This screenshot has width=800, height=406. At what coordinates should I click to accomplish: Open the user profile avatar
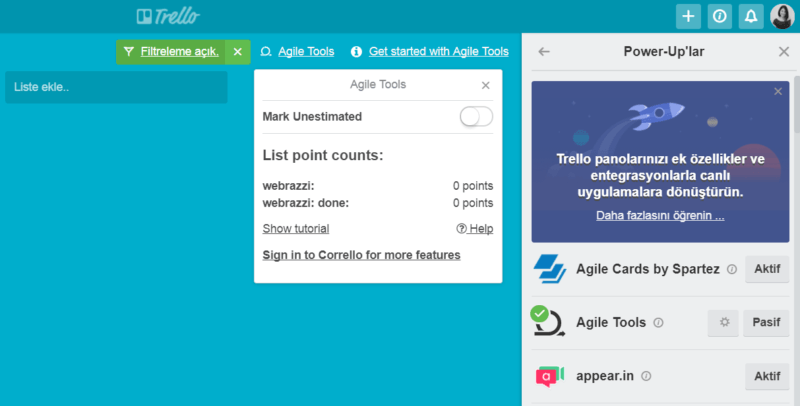(x=782, y=16)
